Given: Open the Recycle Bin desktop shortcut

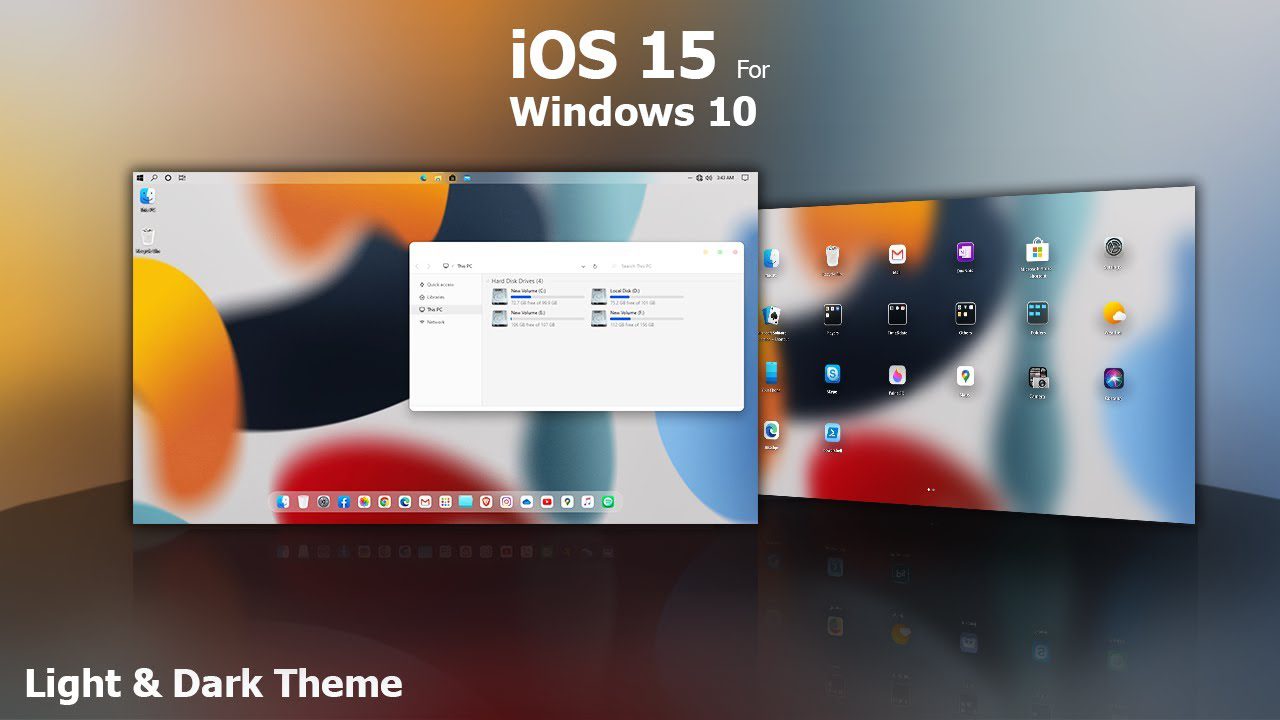Looking at the screenshot, I should click(148, 240).
